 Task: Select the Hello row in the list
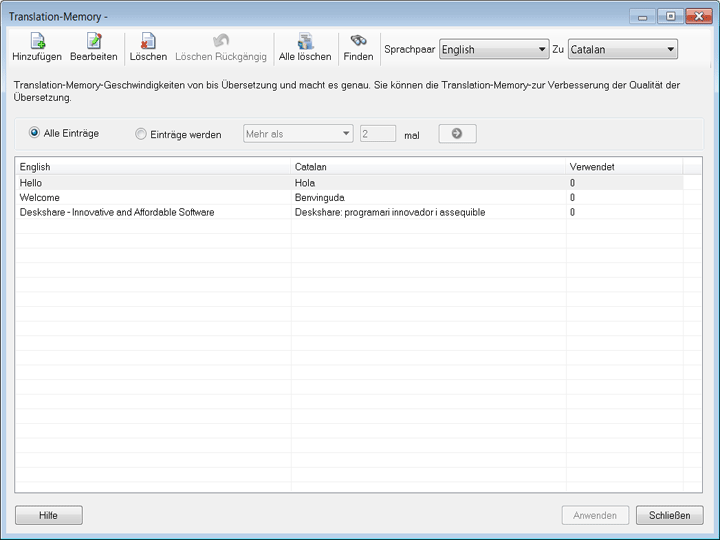coord(349,183)
